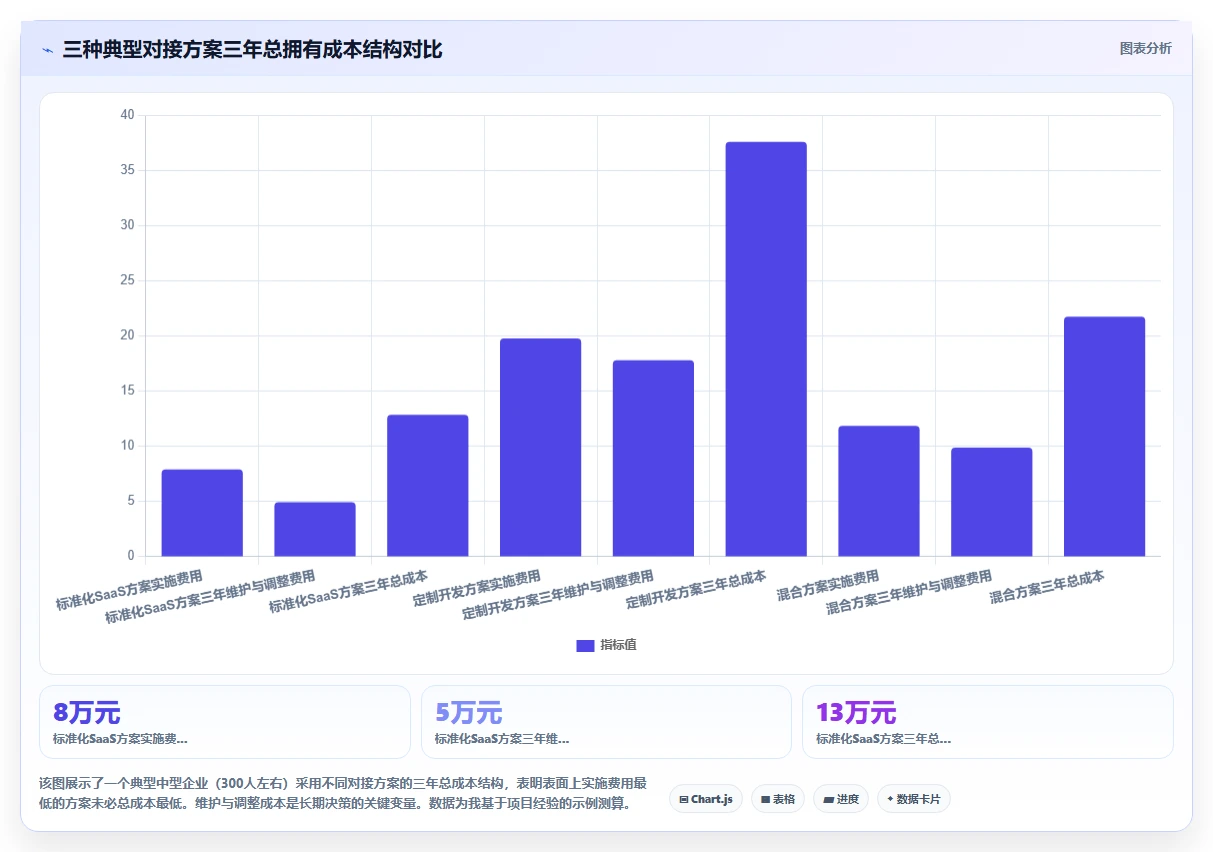Click the 8万元 value text

(87, 713)
